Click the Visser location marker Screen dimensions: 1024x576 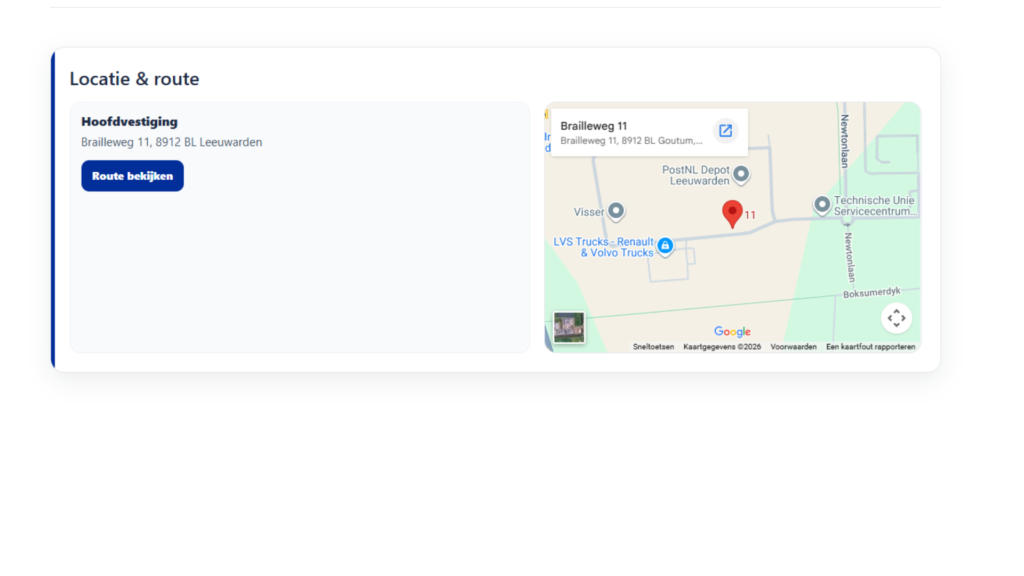616,211
